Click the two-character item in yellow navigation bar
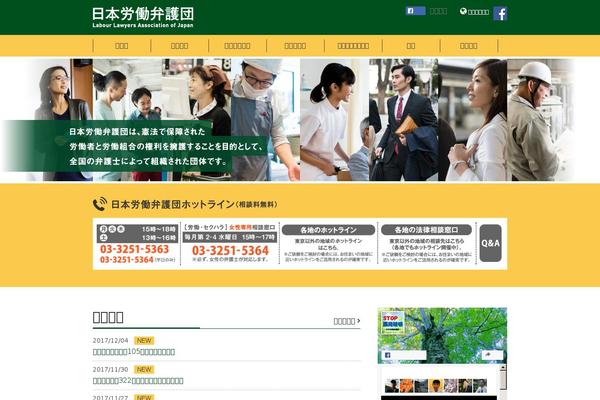This screenshot has height=400, width=600. (411, 46)
